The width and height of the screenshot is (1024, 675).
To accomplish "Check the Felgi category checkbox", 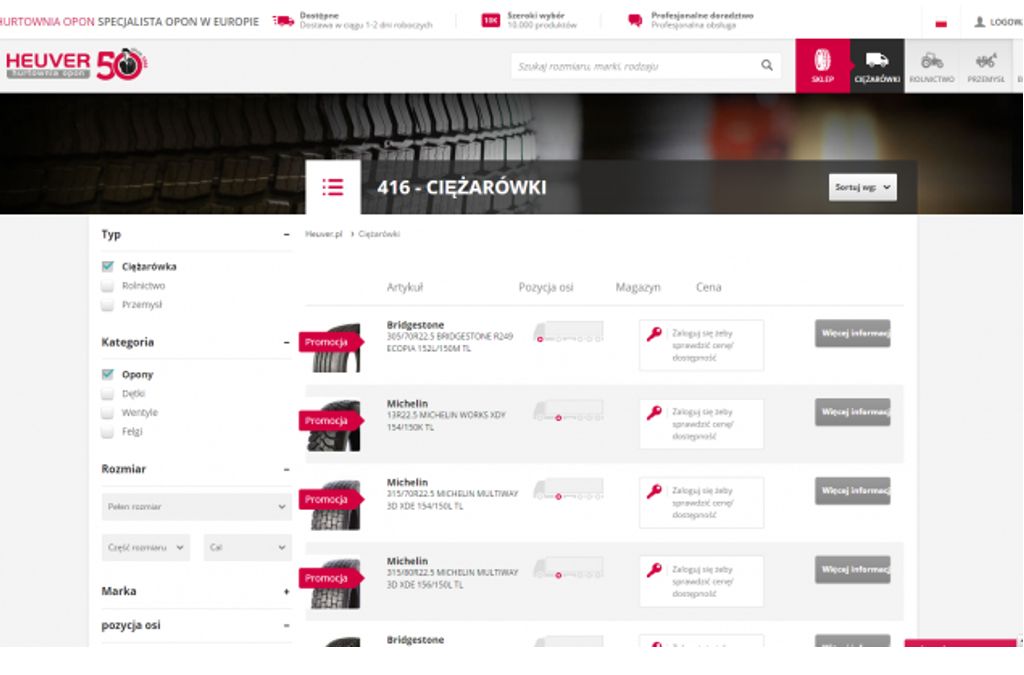I will (x=108, y=431).
